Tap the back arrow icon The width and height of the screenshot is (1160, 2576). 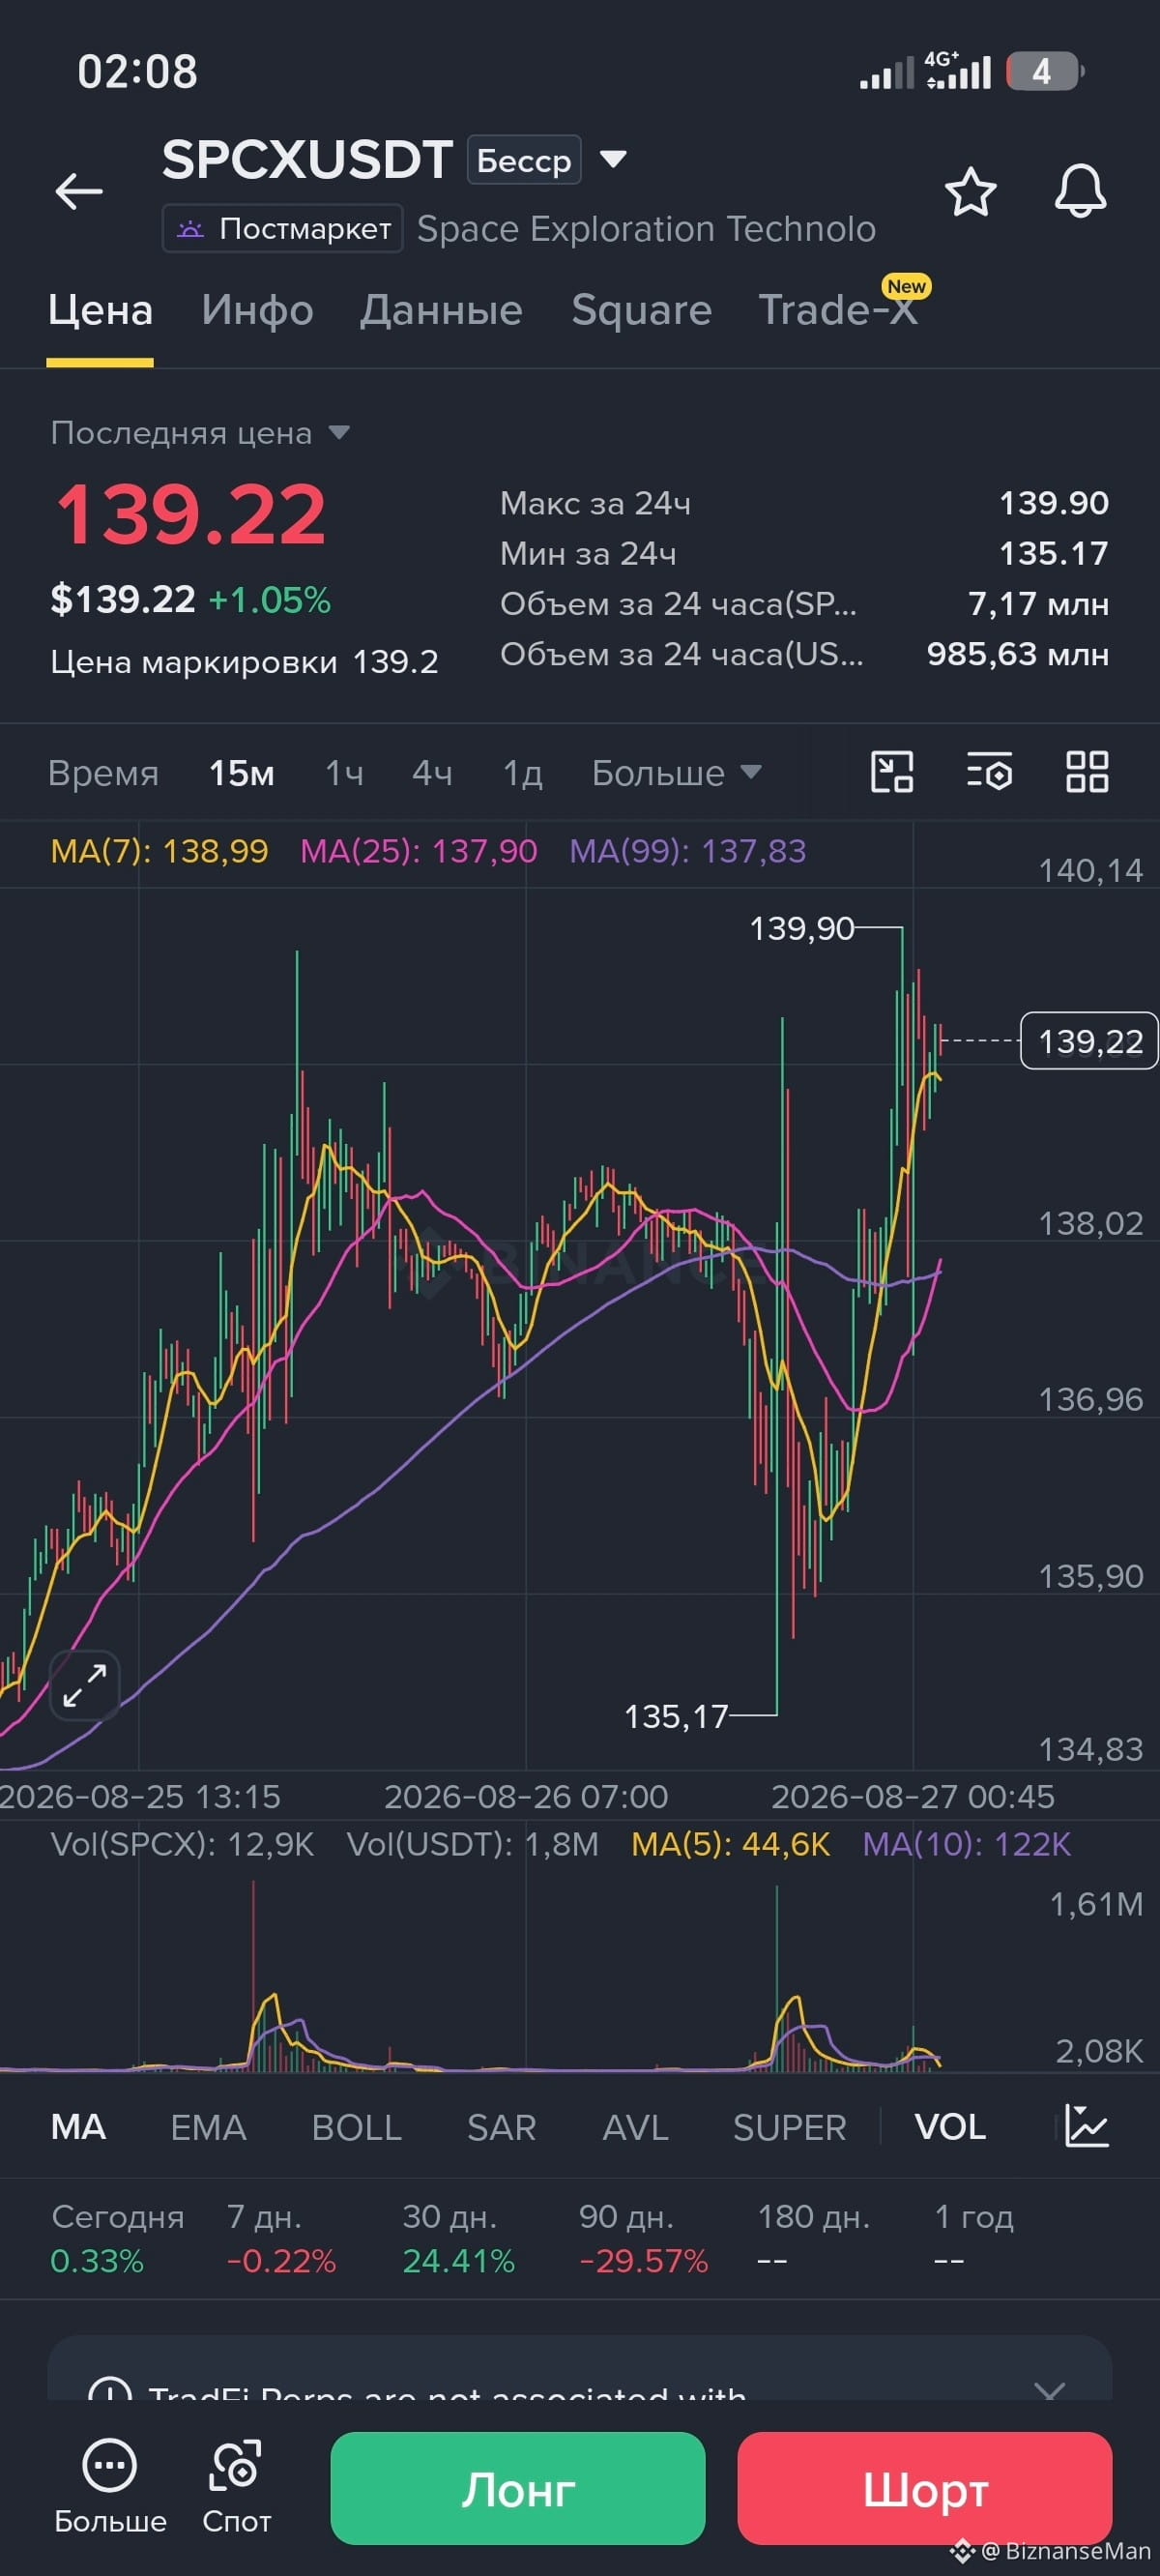pyautogui.click(x=79, y=191)
